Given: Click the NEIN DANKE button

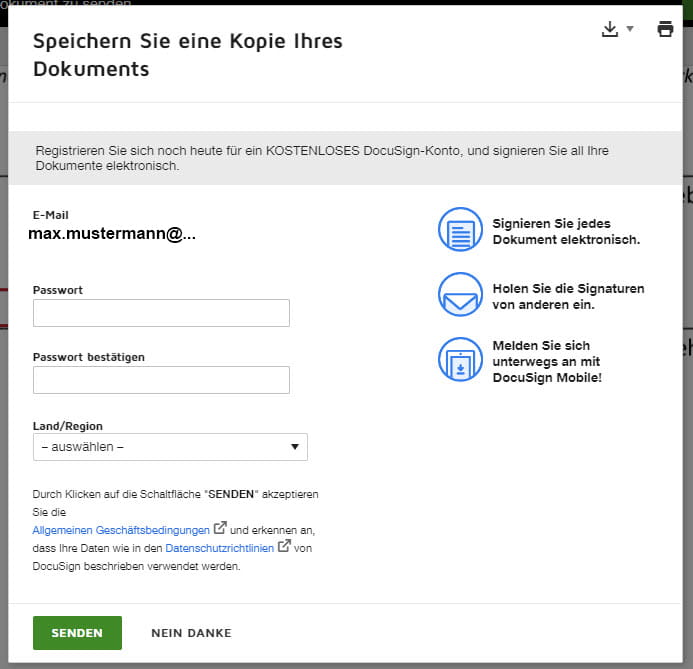Looking at the screenshot, I should tap(191, 633).
